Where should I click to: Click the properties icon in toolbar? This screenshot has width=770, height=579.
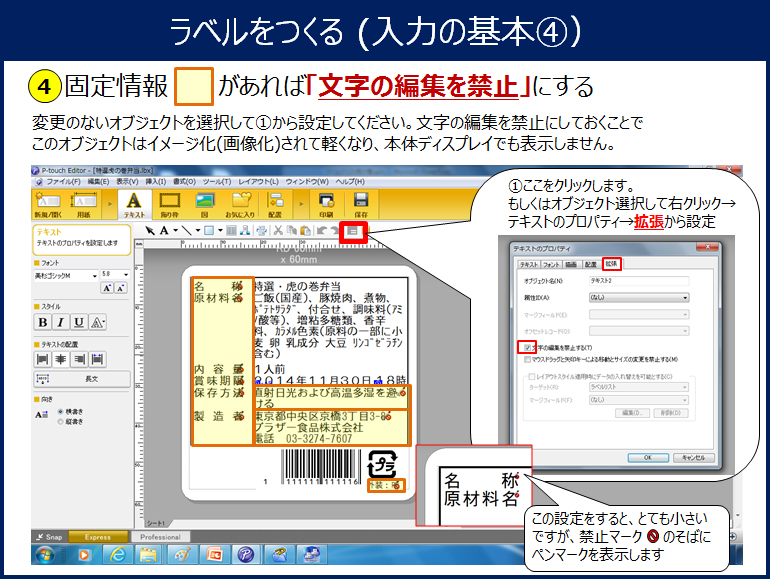[x=353, y=231]
